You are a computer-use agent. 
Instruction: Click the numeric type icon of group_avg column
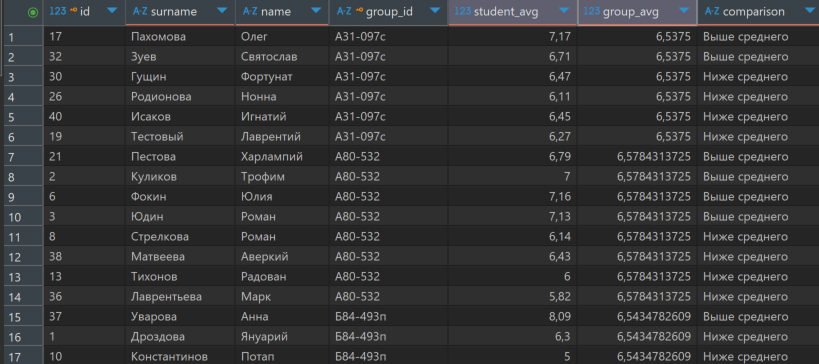(x=592, y=11)
